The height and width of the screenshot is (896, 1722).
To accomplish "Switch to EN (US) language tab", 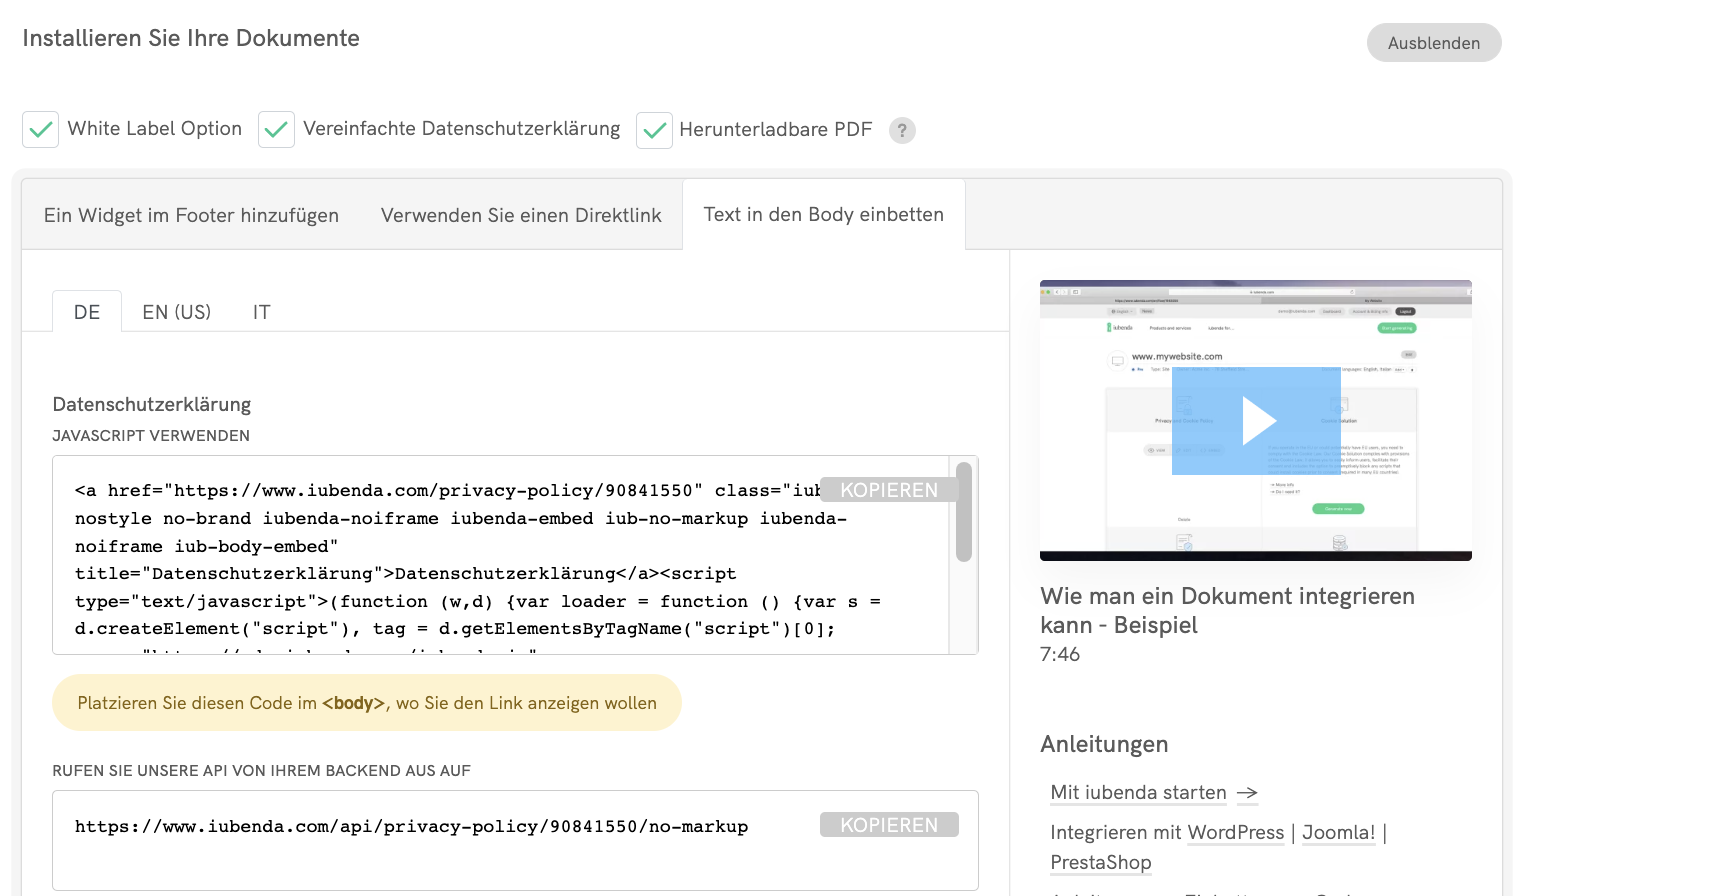I will point(176,312).
